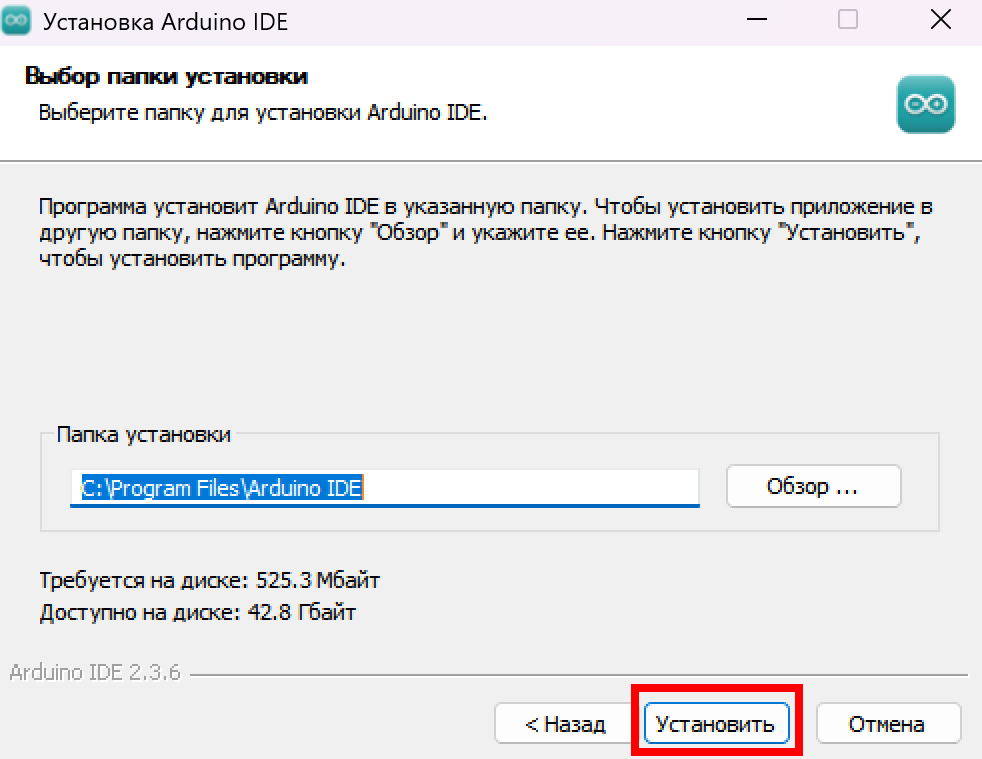Minimize the Установка Arduino IDE window
The width and height of the screenshot is (982, 759).
pos(757,19)
